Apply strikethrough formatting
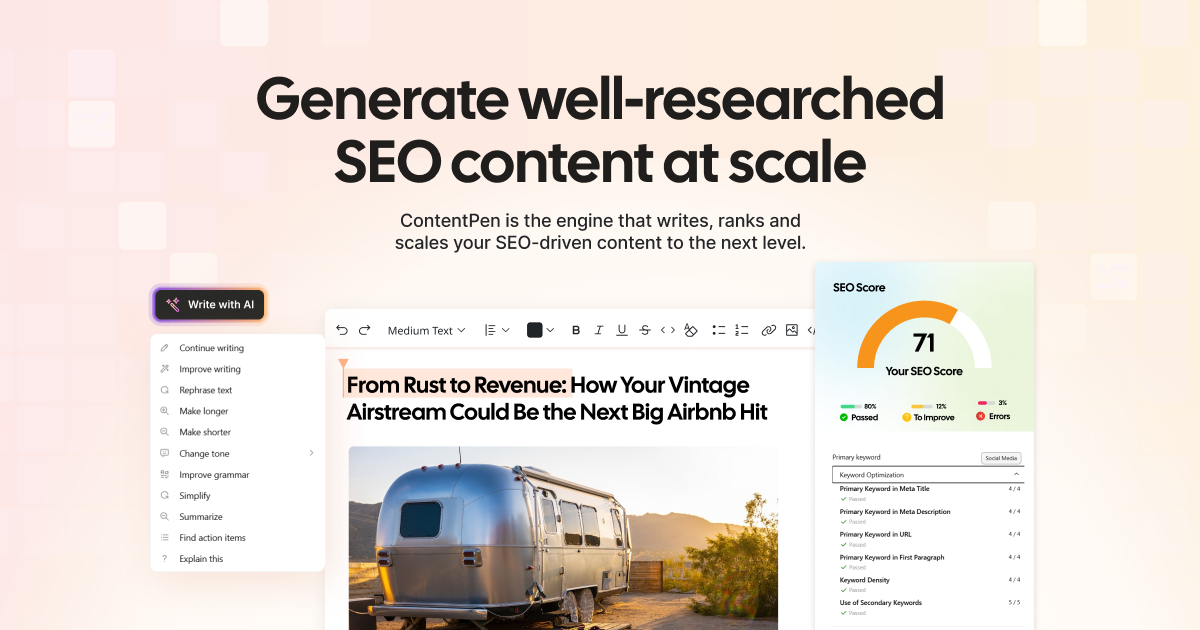Screen dimensions: 1200x630 click(645, 329)
